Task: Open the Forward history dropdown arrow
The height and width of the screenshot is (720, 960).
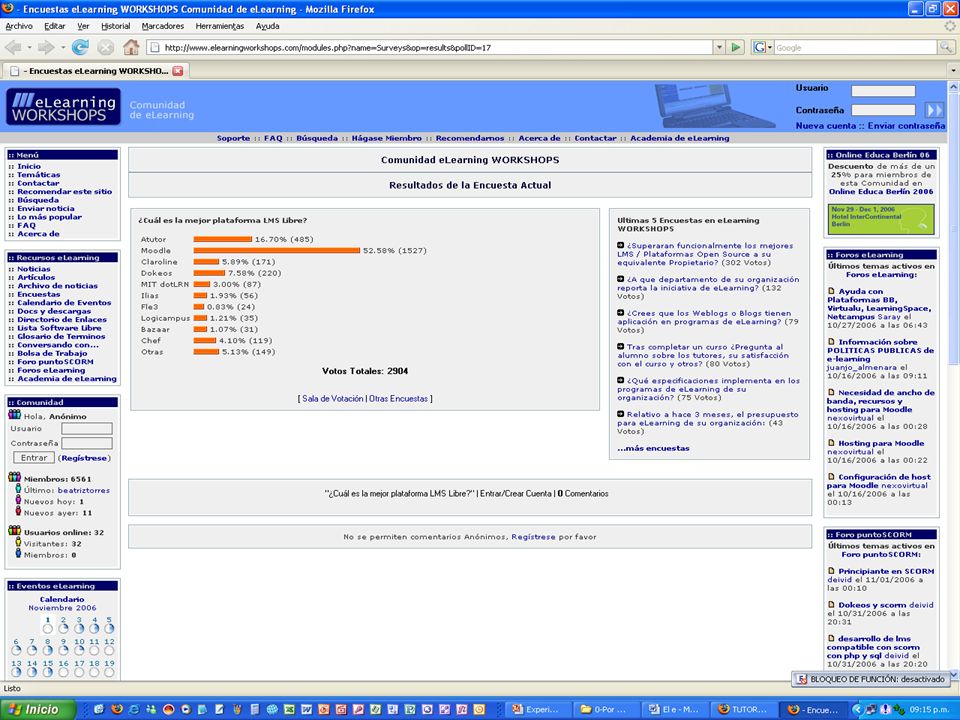Action: [x=62, y=47]
